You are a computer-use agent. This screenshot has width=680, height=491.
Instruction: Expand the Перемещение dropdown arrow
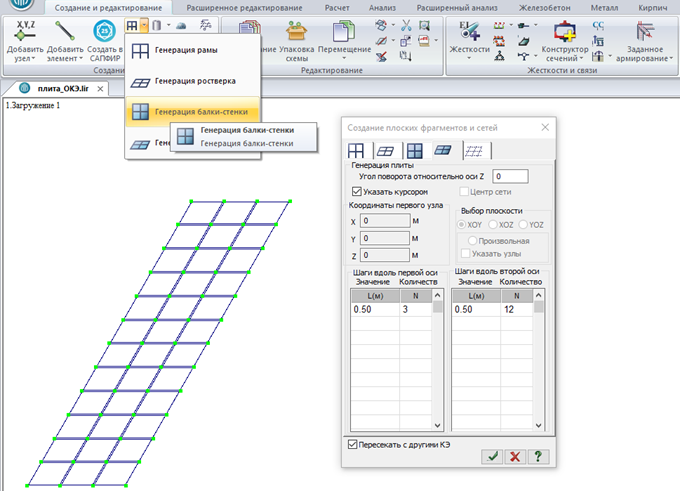pyautogui.click(x=344, y=59)
